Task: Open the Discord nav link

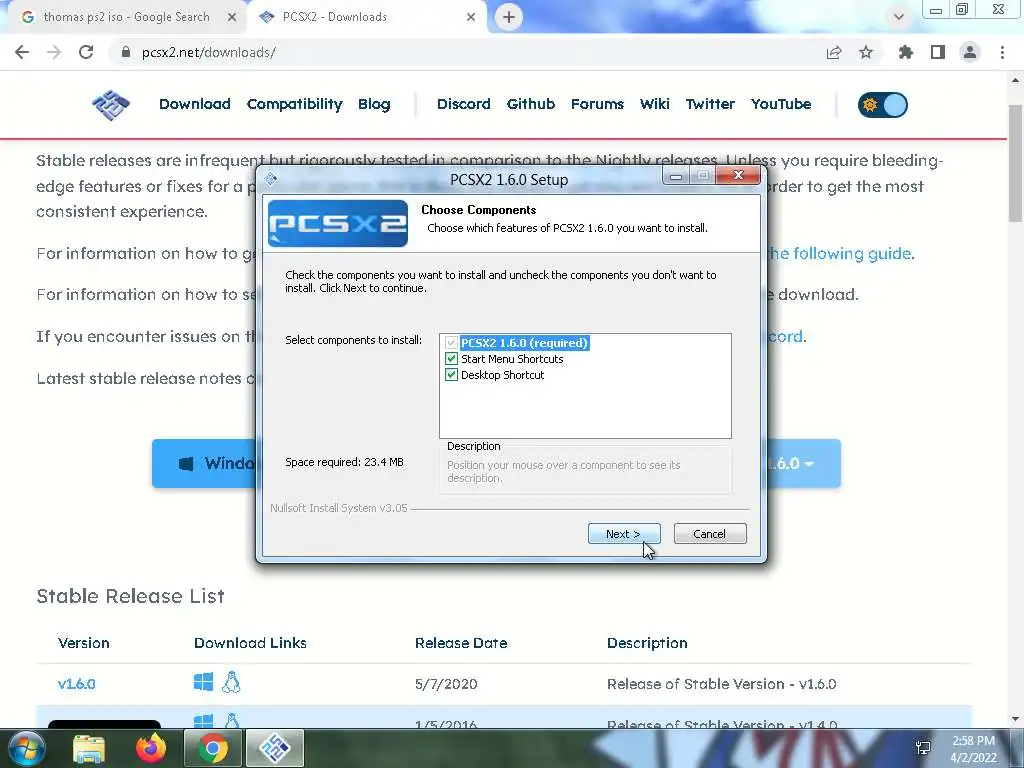Action: point(464,104)
